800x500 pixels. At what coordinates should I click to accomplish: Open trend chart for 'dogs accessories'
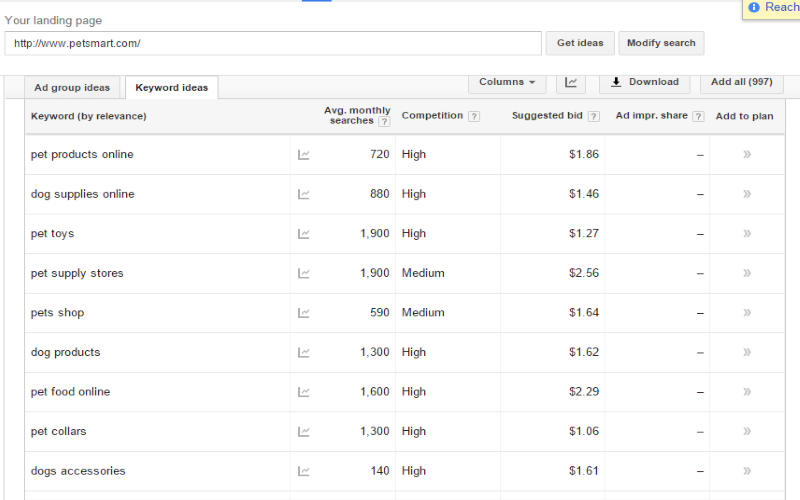[x=304, y=471]
